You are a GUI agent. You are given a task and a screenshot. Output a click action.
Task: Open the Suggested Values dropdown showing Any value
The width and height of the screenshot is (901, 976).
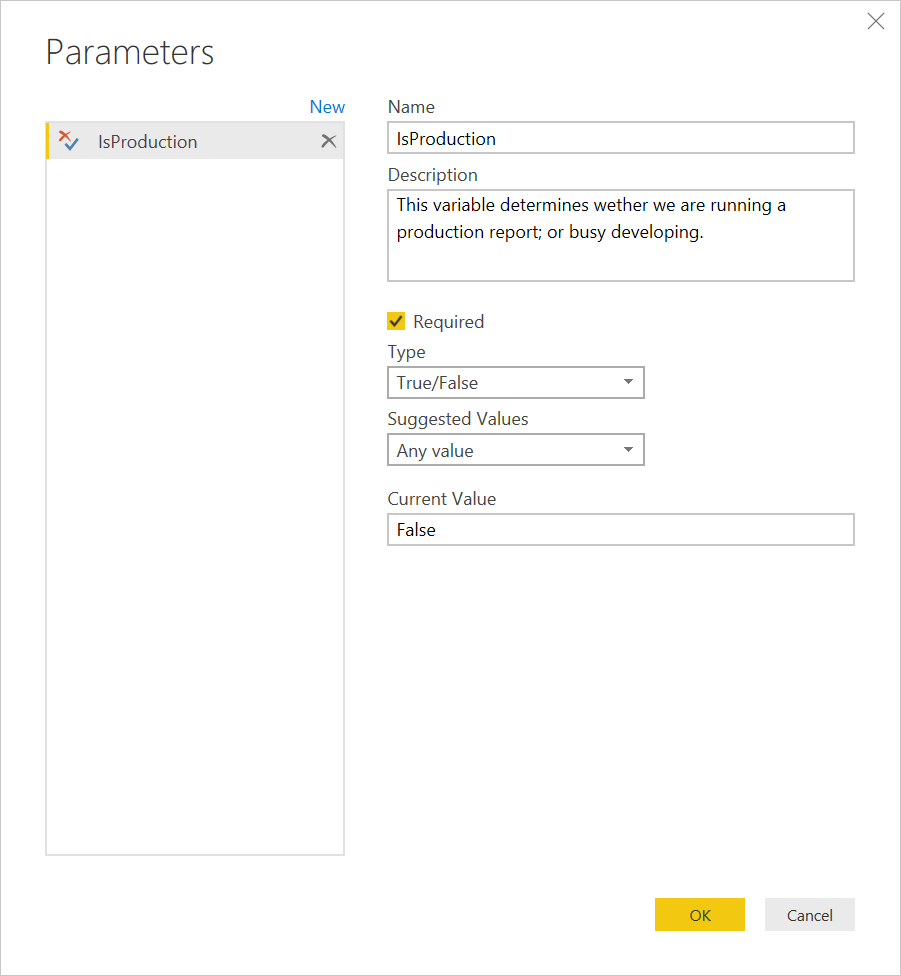coord(516,450)
